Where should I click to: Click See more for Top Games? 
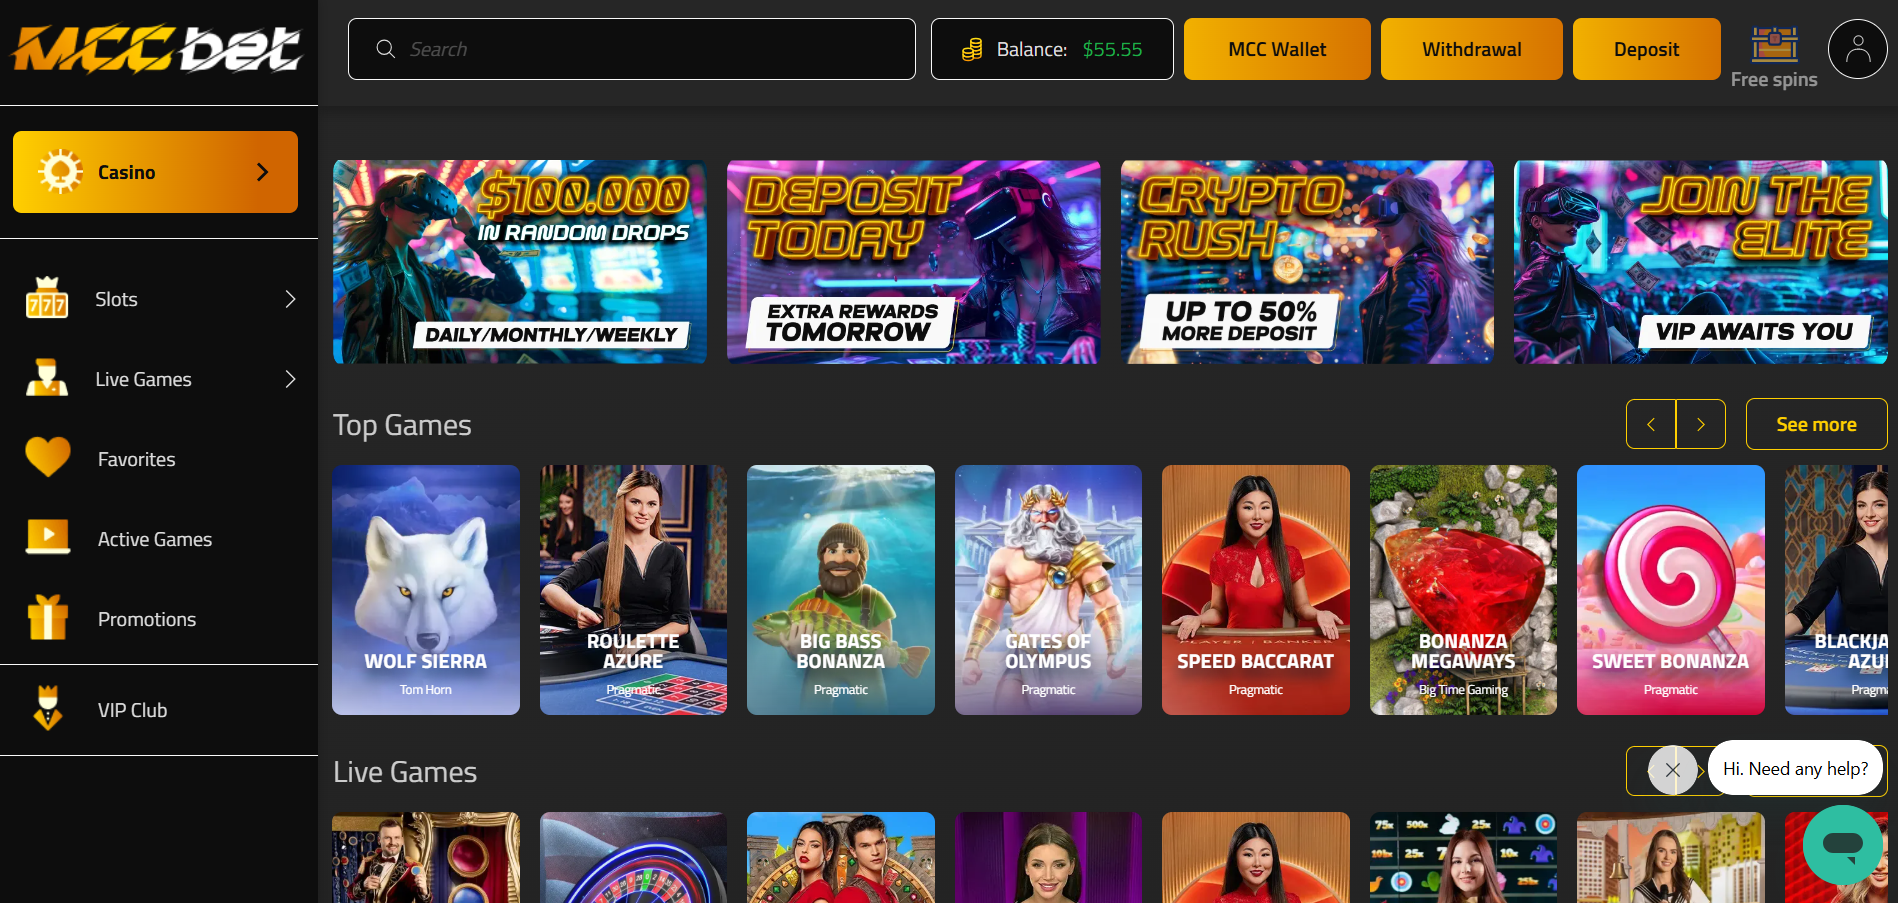click(1816, 424)
